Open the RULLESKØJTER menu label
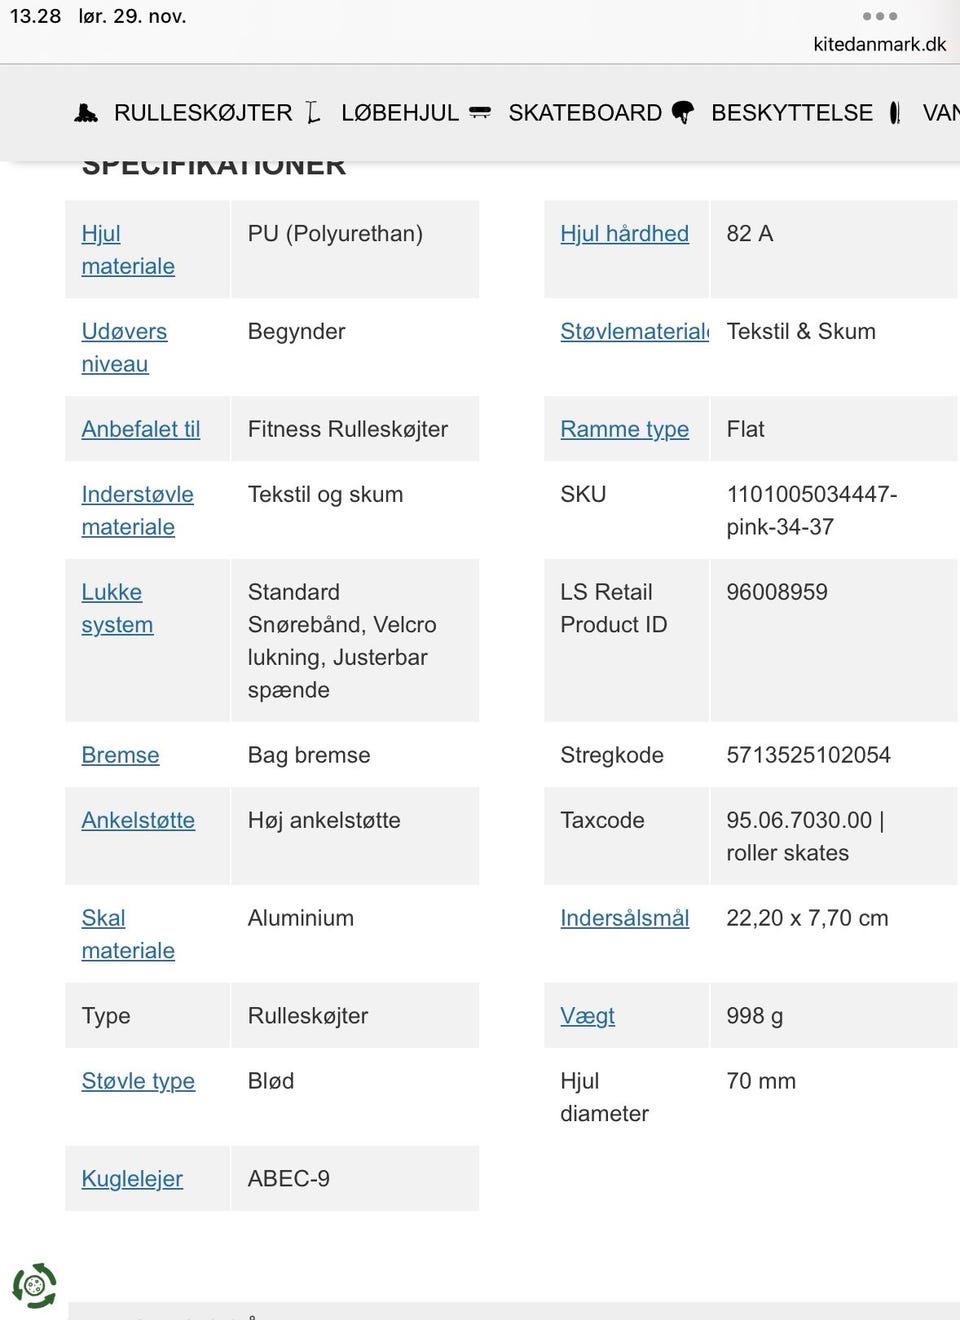960x1320 pixels. pos(203,113)
